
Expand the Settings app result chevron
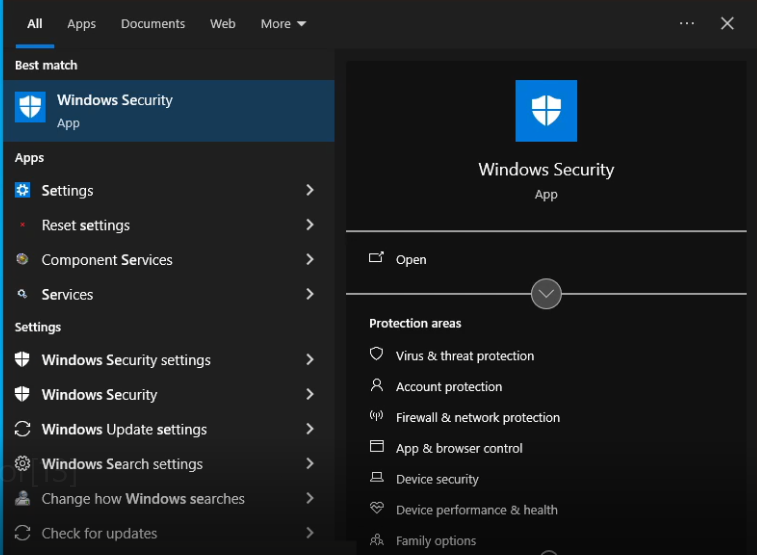310,190
